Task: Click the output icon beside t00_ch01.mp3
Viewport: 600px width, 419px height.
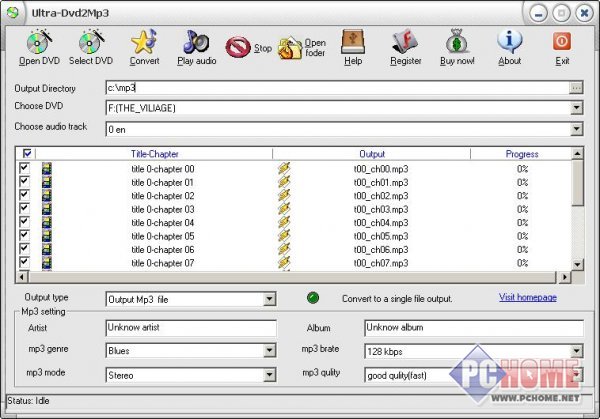Action: 284,182
